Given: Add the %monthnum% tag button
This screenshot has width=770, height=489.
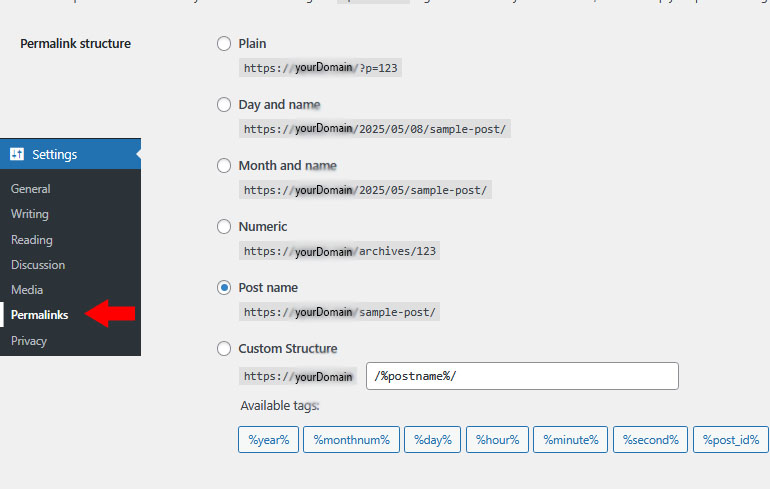Looking at the screenshot, I should 352,440.
